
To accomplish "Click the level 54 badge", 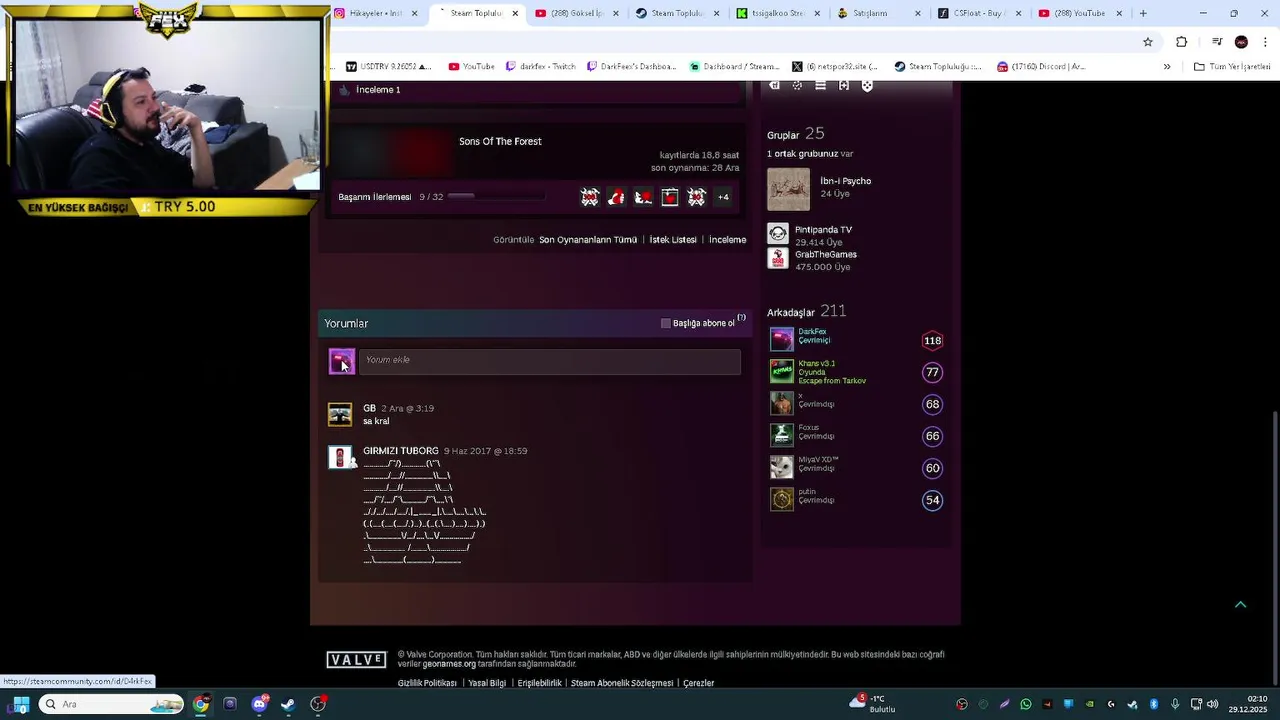I will click(x=932, y=500).
